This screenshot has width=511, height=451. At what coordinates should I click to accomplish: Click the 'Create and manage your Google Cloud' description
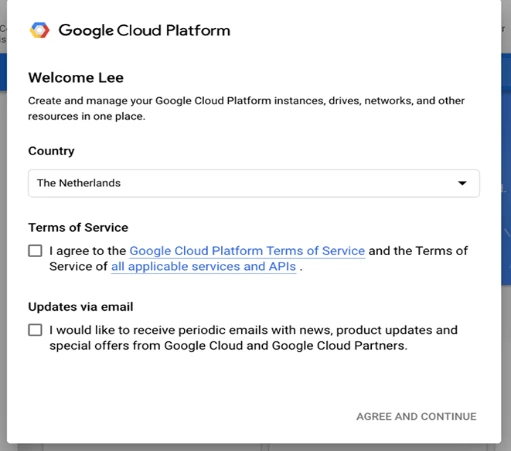246,108
